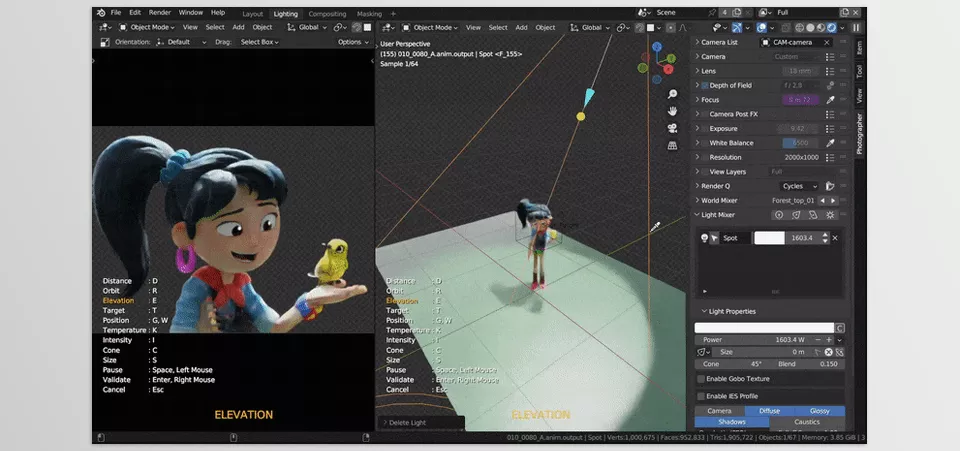Open the Resolution presets list icon

click(830, 157)
